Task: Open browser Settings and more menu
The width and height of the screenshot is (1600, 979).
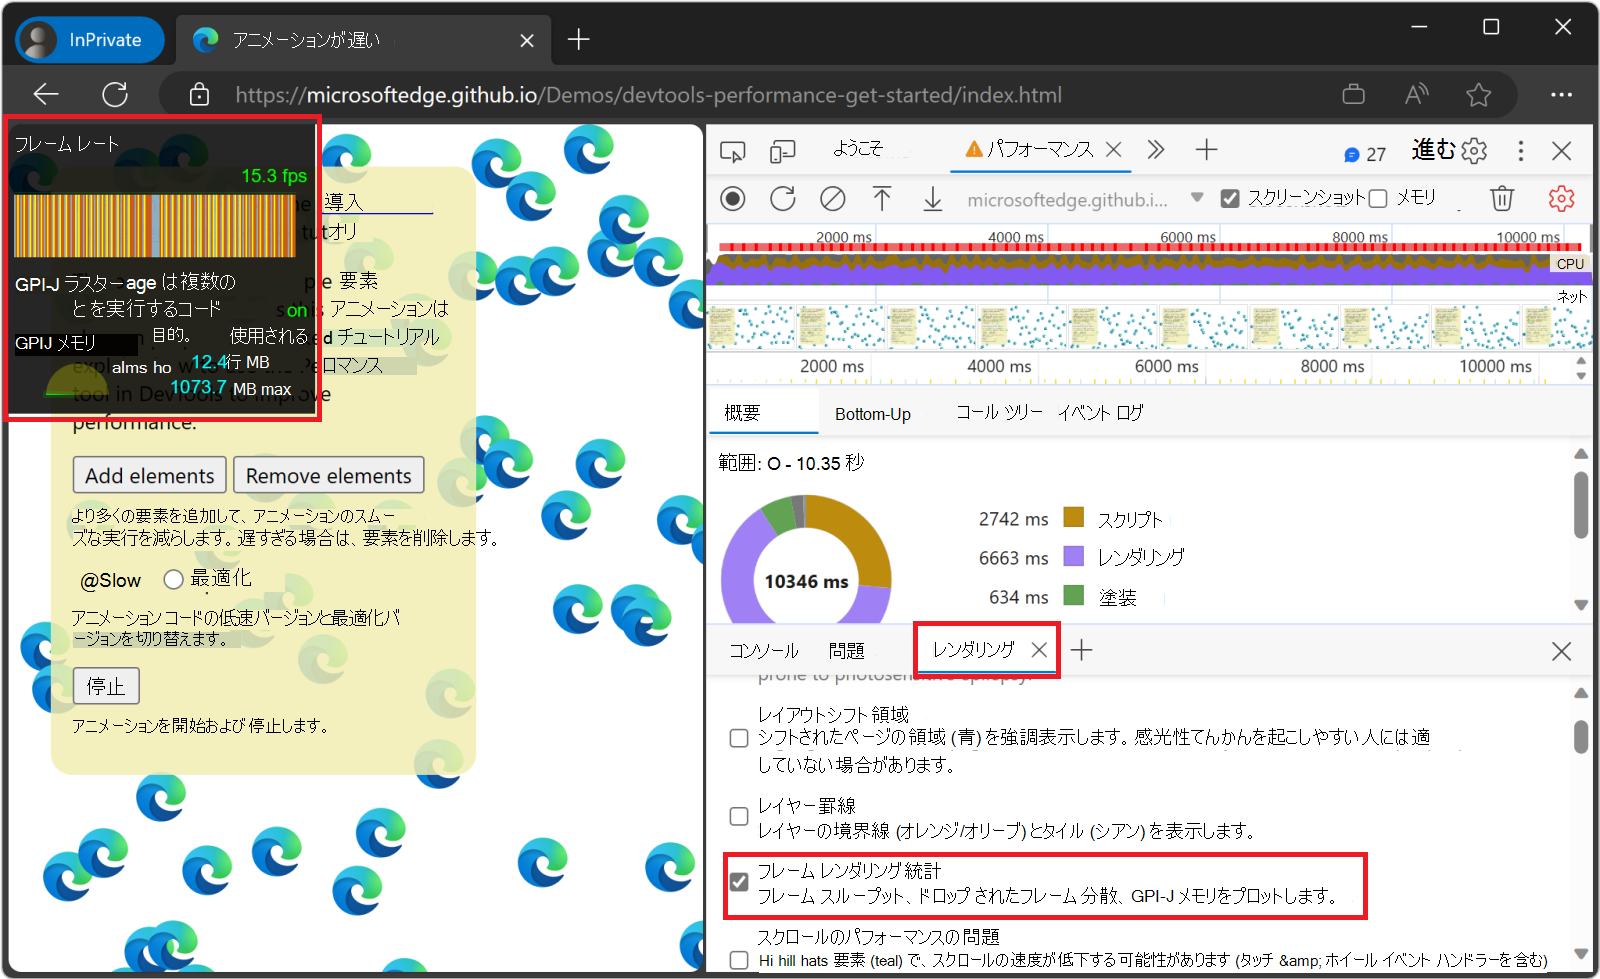Action: pos(1561,95)
